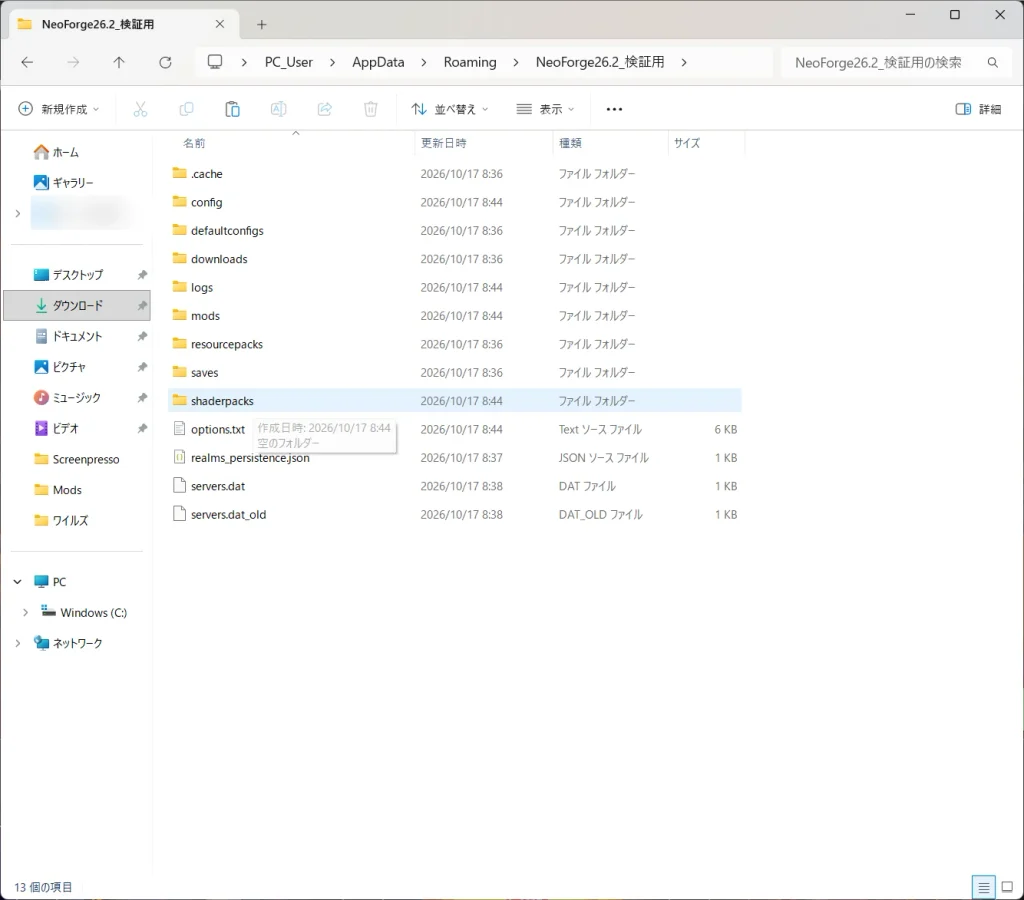The width and height of the screenshot is (1024, 900).
Task: Click the Paste clipboard icon
Action: point(232,109)
